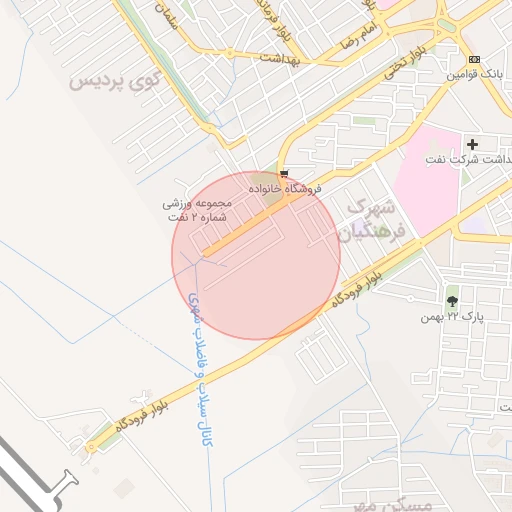Click the بلوار تختی street label
This screenshot has height=512, width=512.
pos(405,63)
